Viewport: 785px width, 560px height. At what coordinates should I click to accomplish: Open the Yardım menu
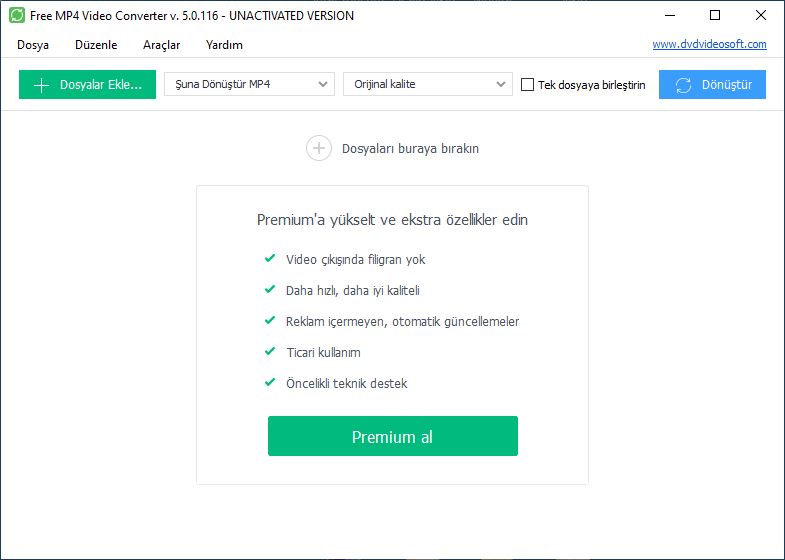point(224,45)
